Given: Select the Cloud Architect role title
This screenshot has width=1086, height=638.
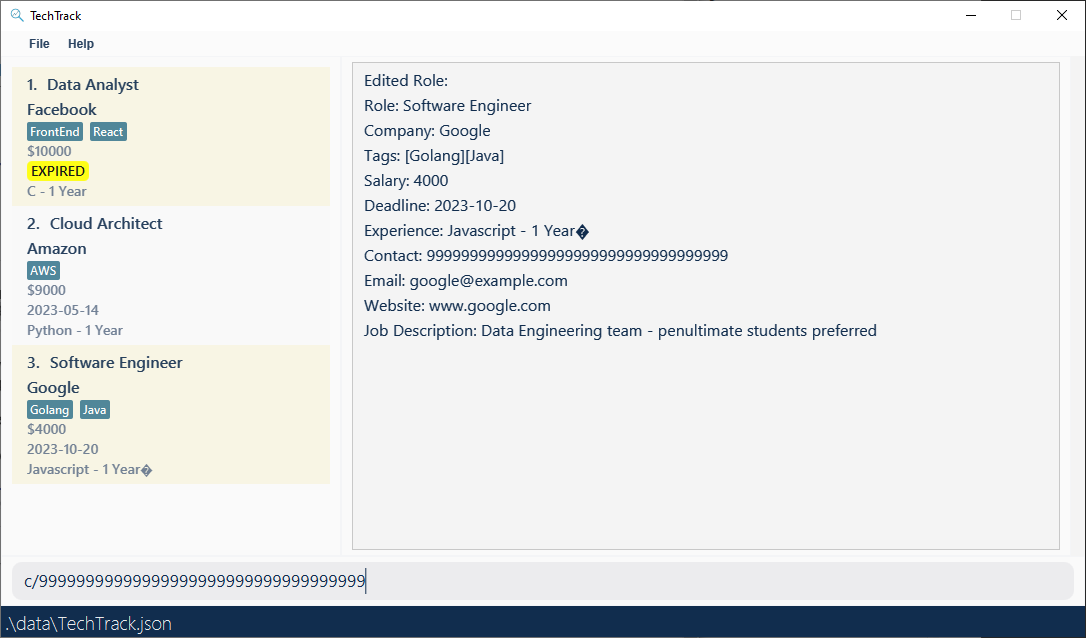Looking at the screenshot, I should (x=106, y=224).
